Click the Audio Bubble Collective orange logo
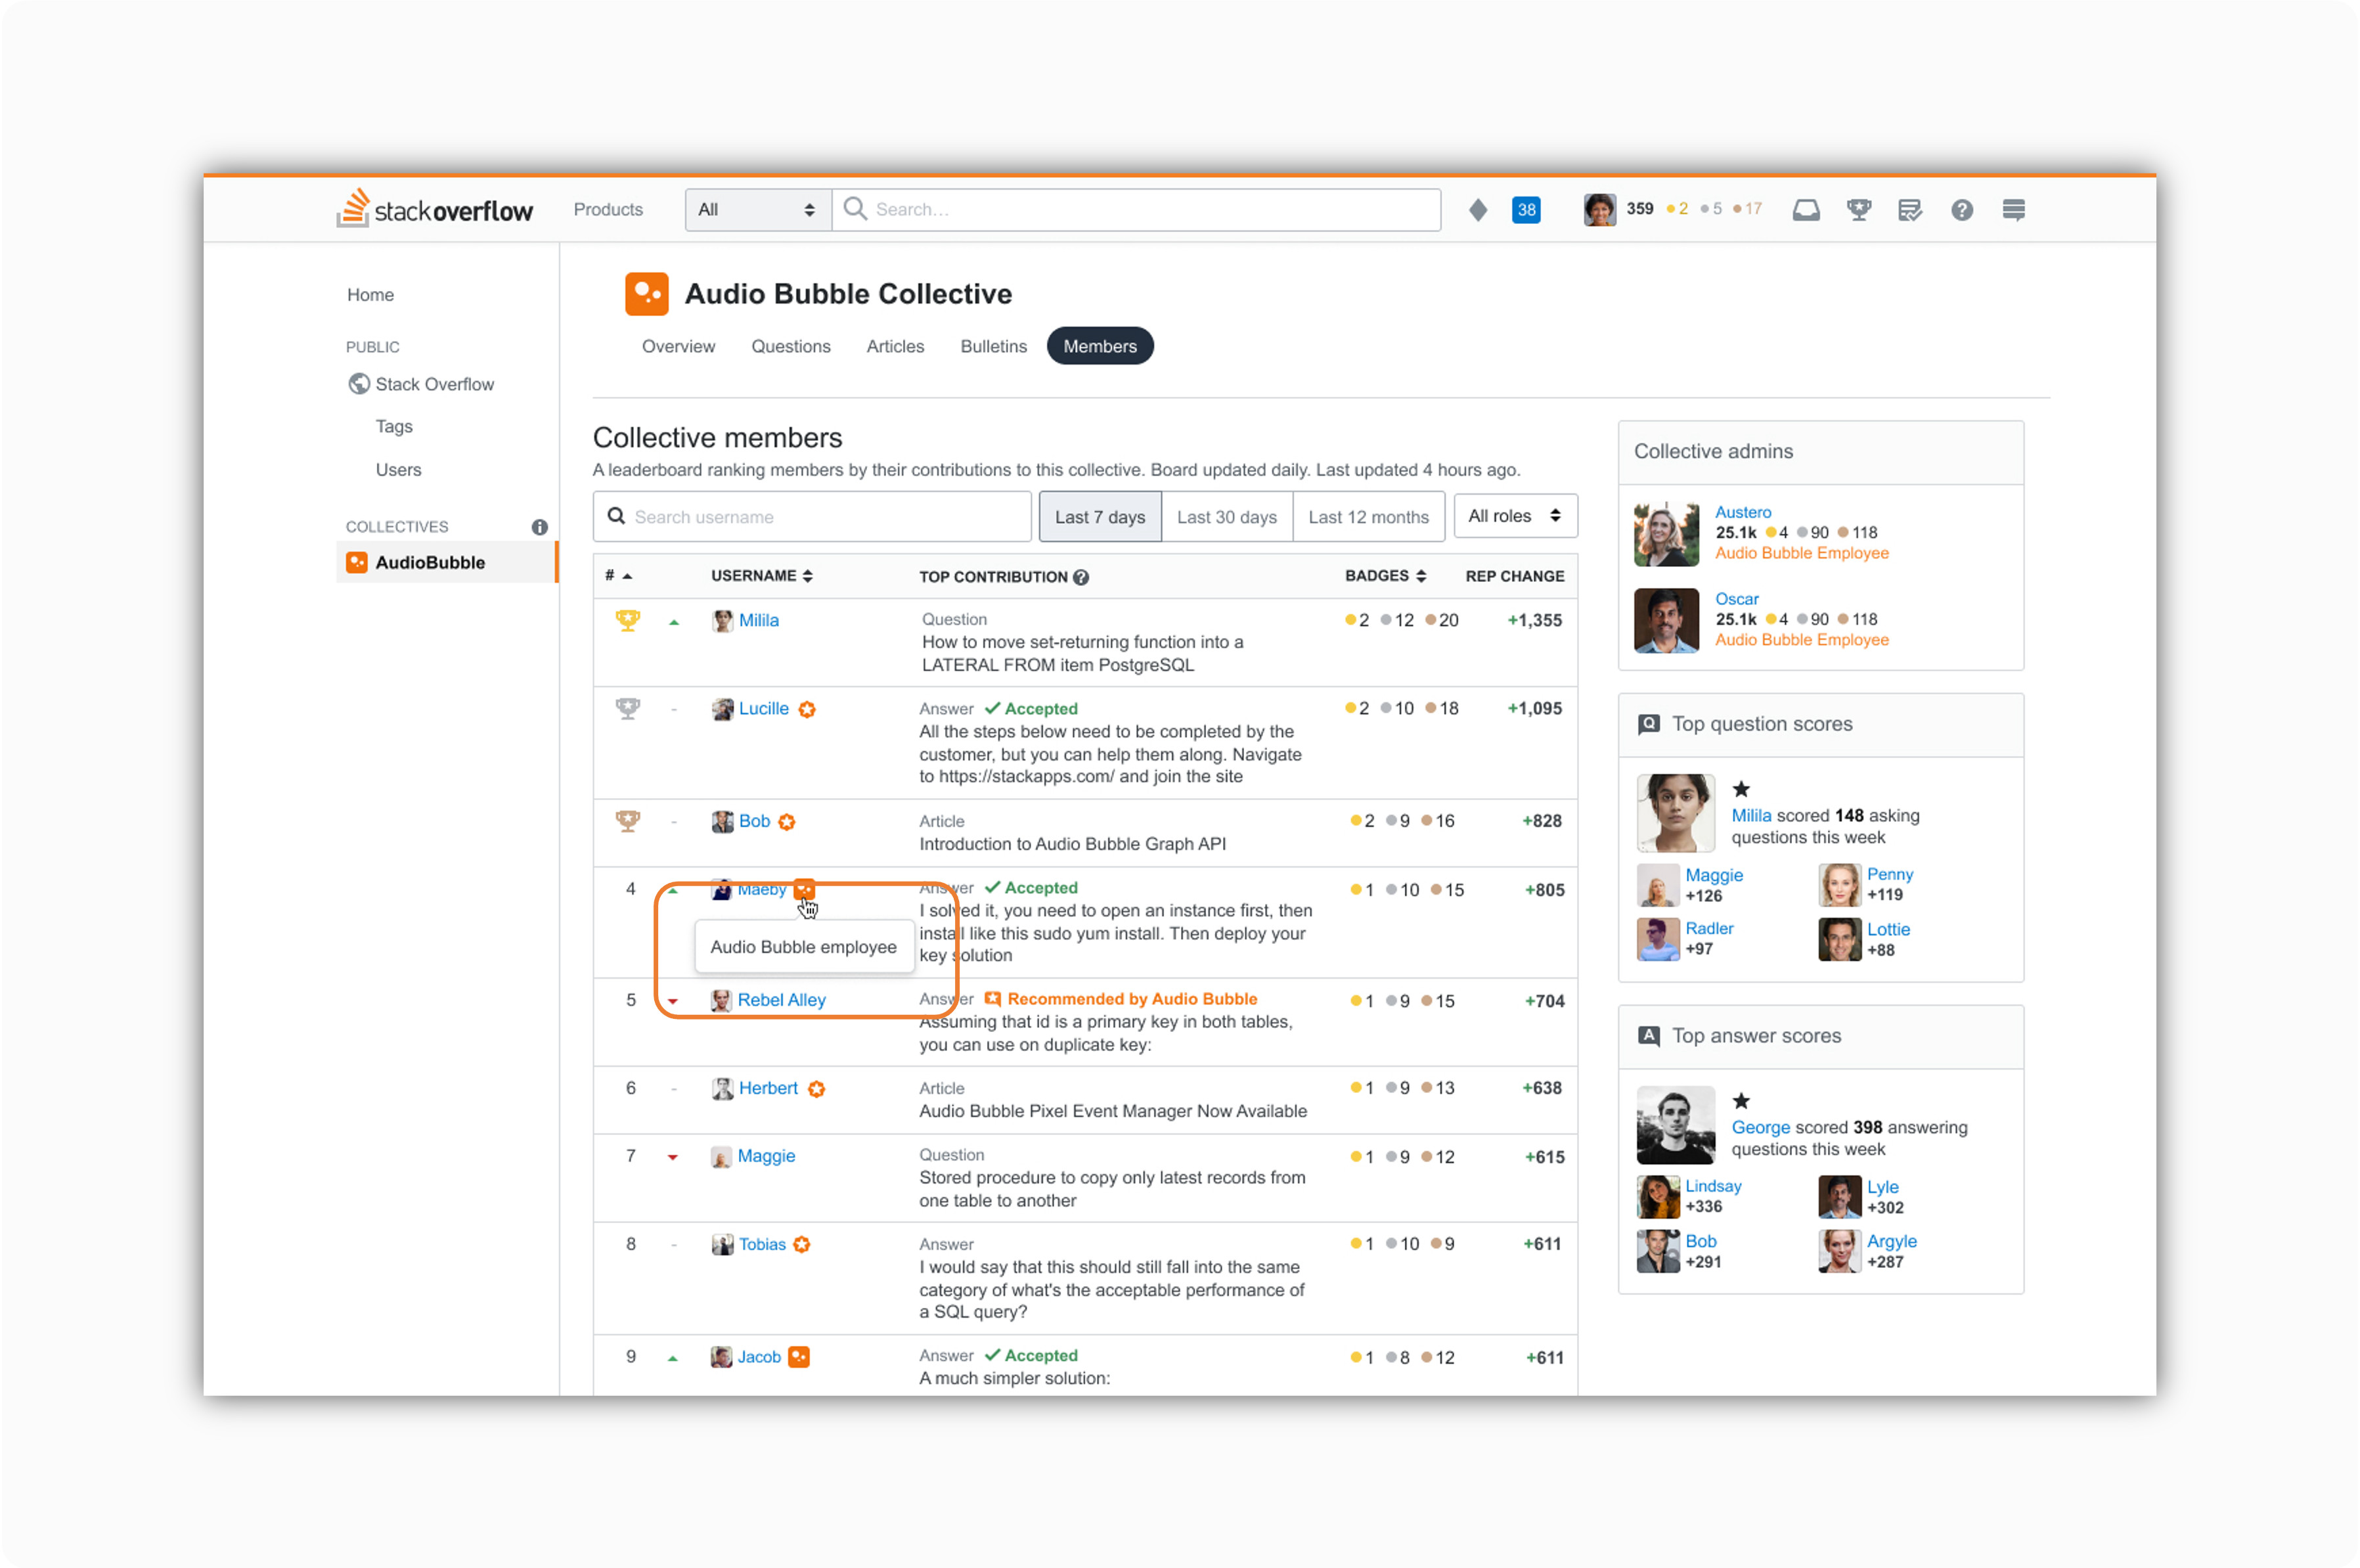The image size is (2360, 1568). tap(646, 294)
